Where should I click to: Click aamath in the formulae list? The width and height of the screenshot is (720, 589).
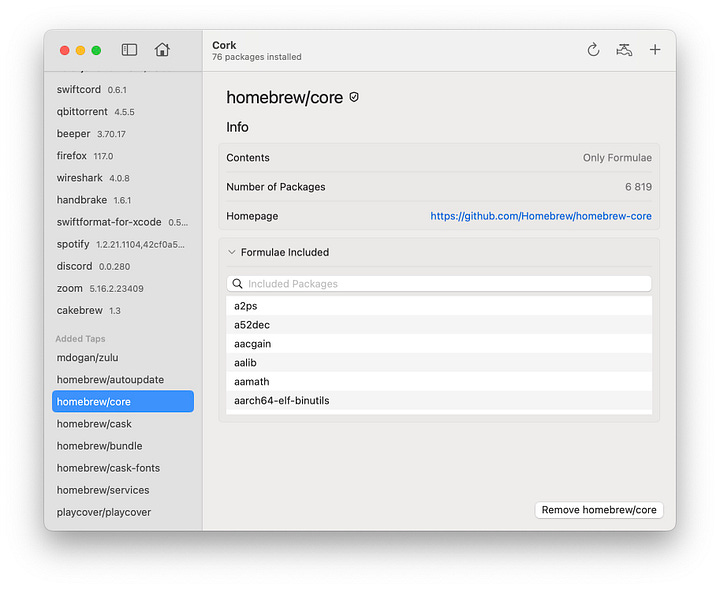(439, 381)
